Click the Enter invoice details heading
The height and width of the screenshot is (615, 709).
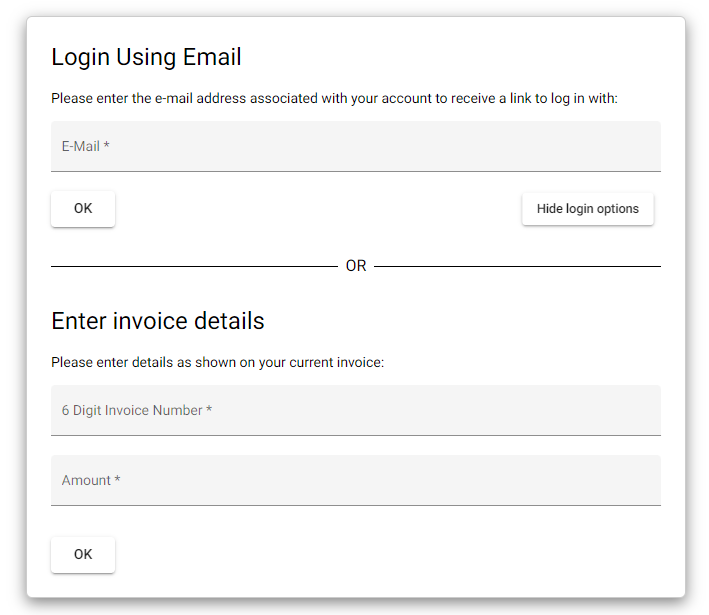158,321
